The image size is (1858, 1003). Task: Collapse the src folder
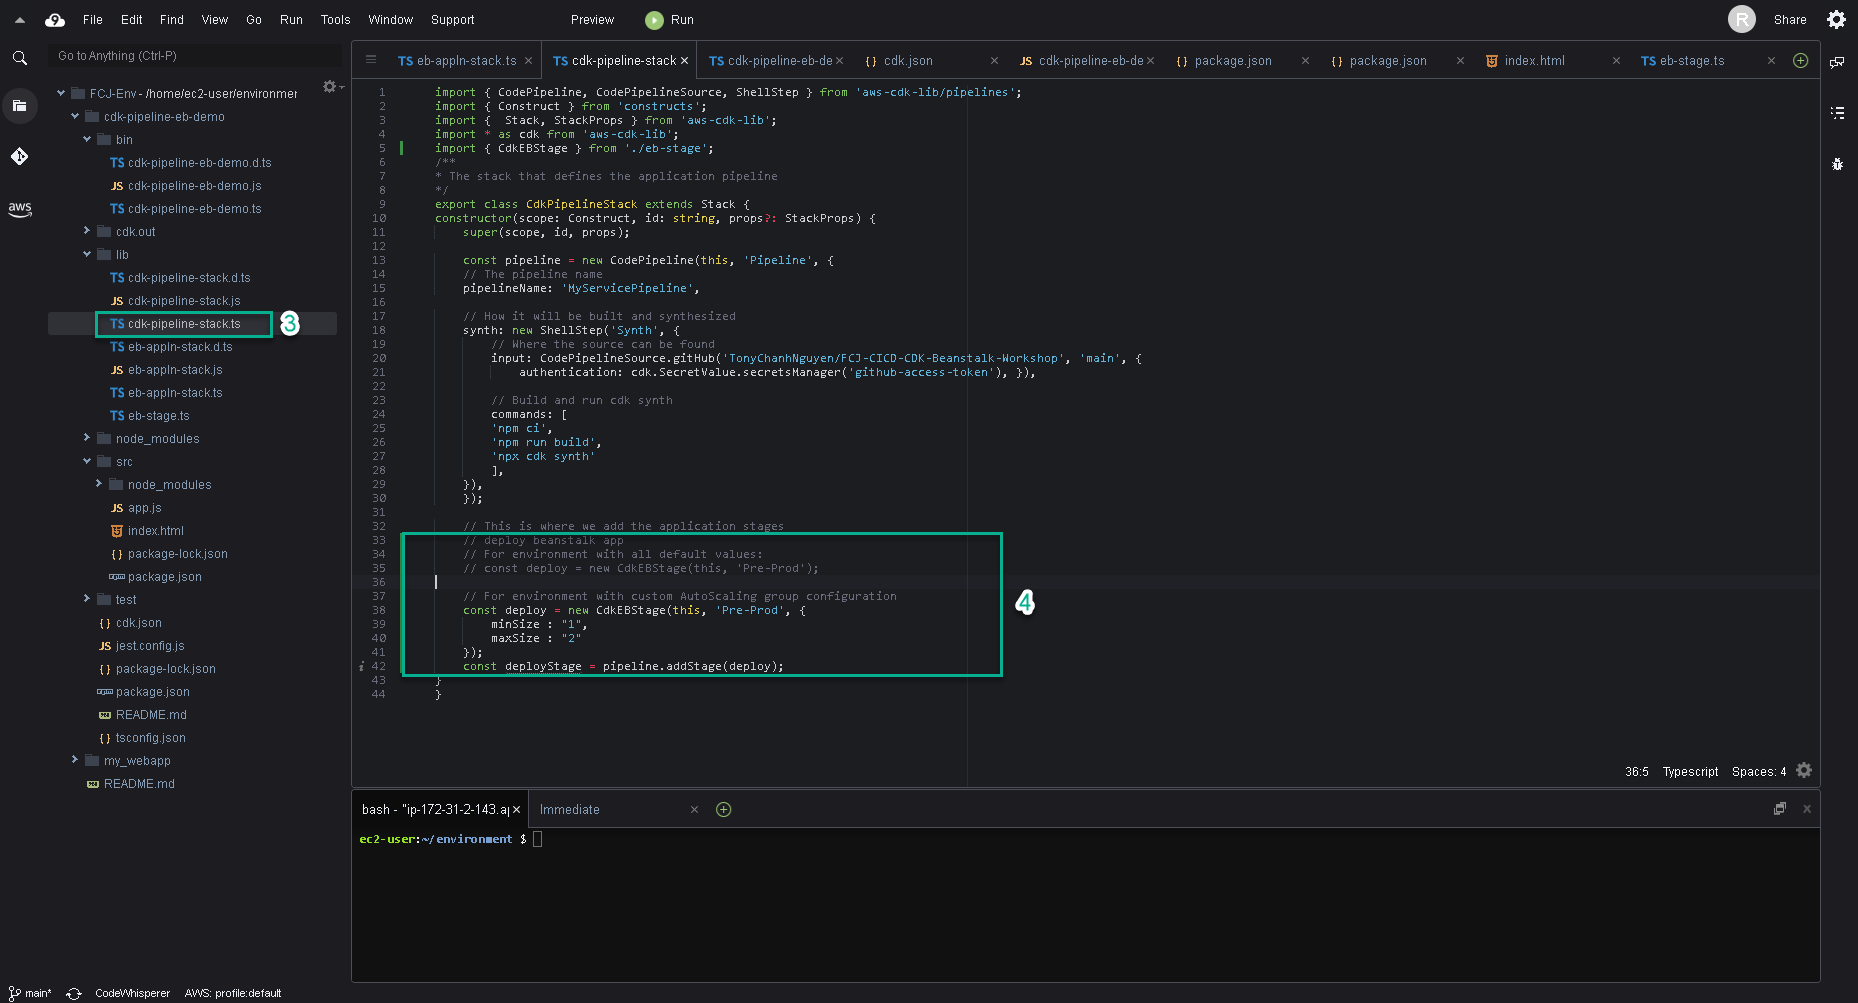click(x=87, y=461)
